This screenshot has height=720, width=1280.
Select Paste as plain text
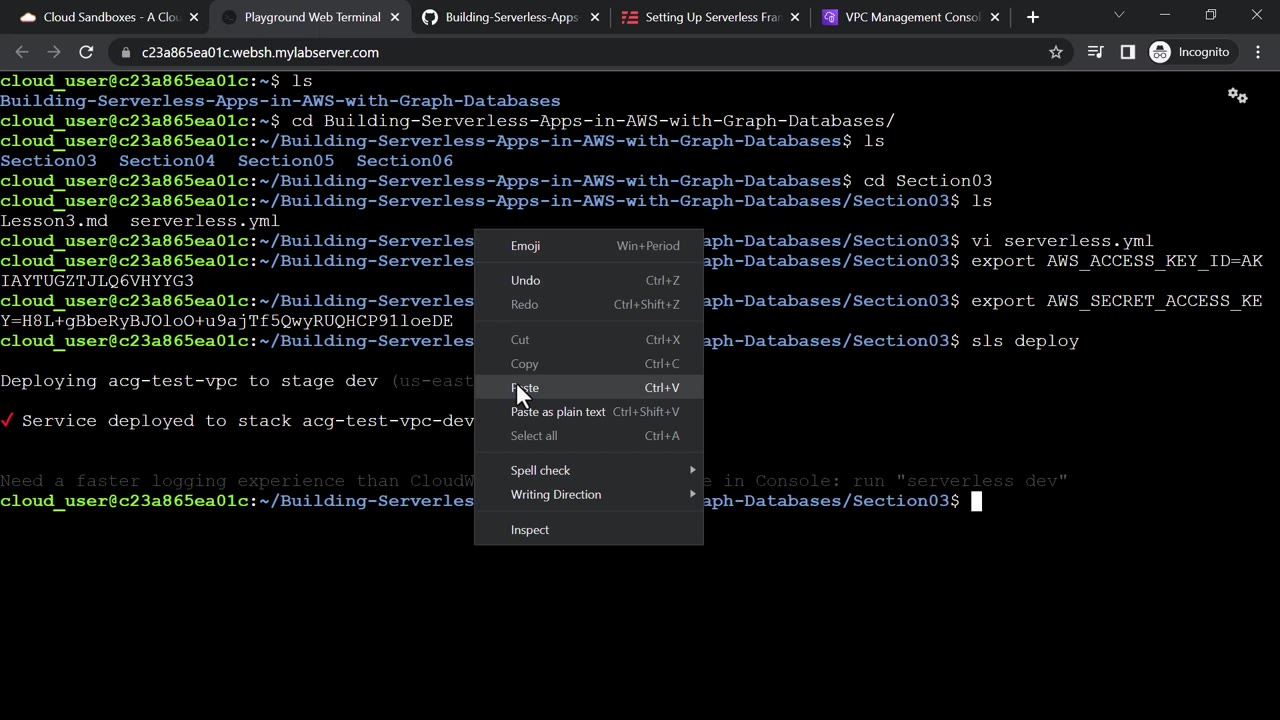coord(589,412)
